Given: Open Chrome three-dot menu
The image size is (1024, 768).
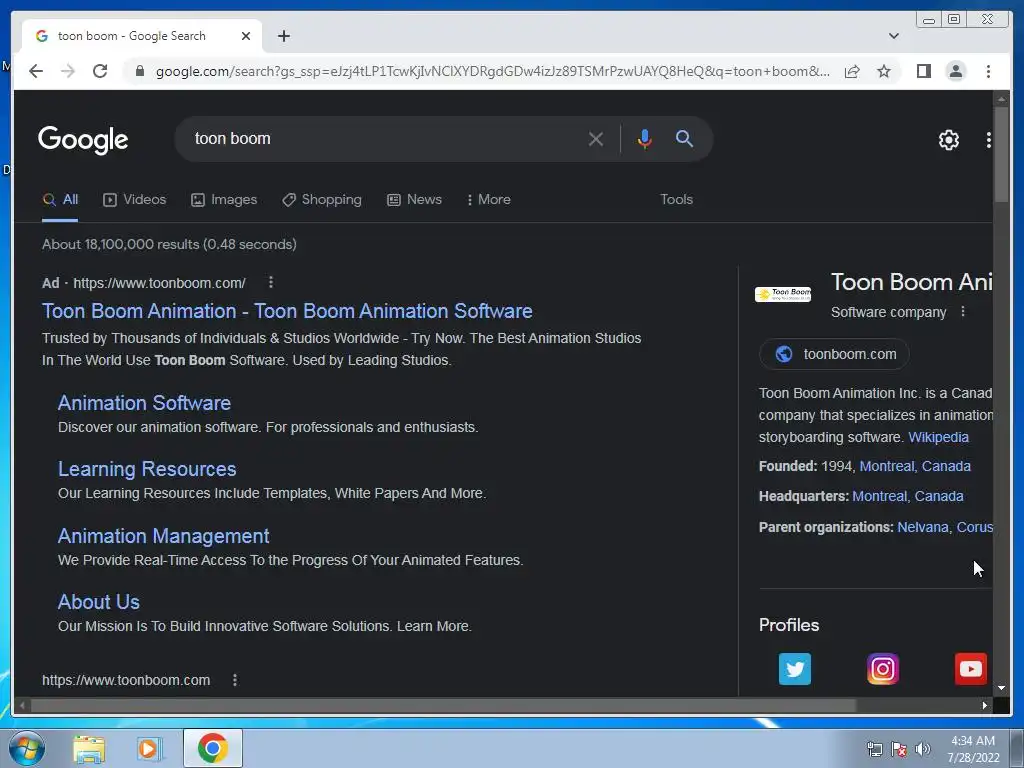Looking at the screenshot, I should (x=988, y=71).
